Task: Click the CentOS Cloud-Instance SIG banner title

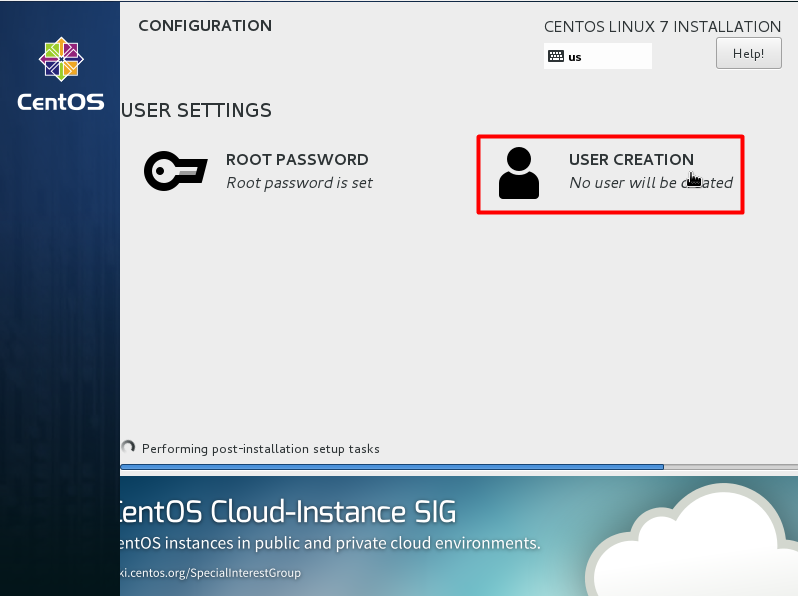Action: (288, 513)
